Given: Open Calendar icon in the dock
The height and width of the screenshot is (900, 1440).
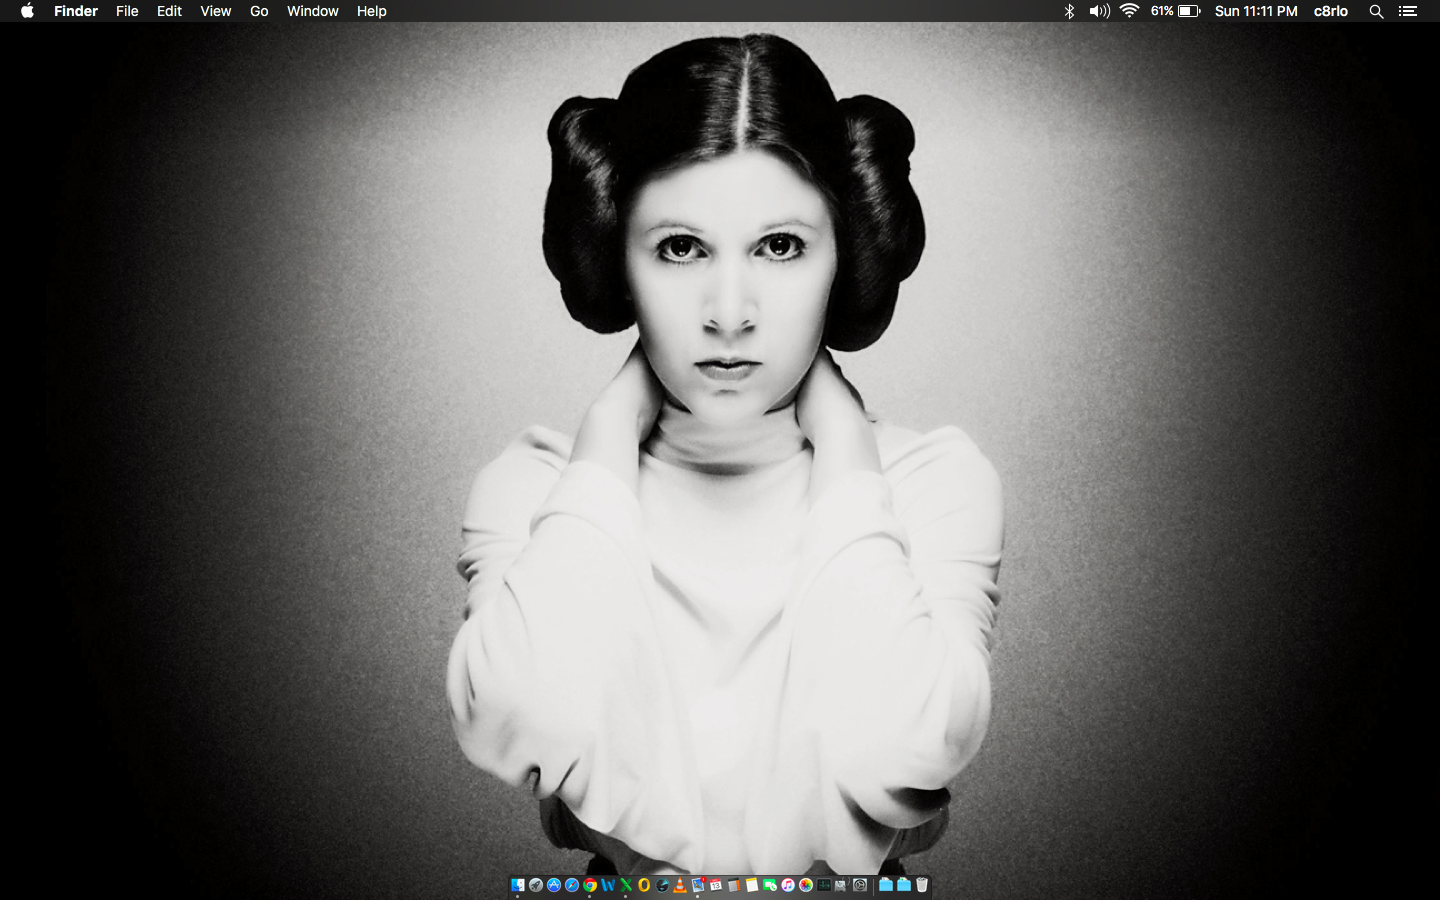Looking at the screenshot, I should click(x=716, y=885).
